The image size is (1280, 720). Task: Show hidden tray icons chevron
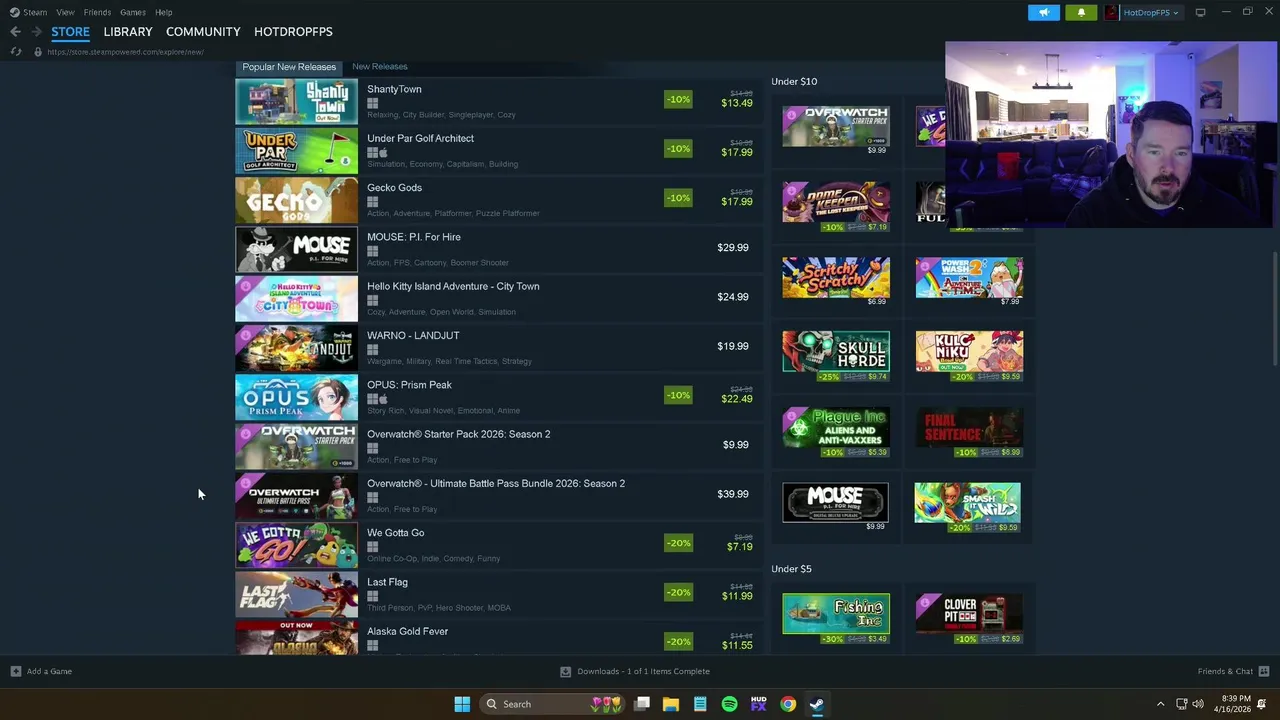click(1160, 704)
